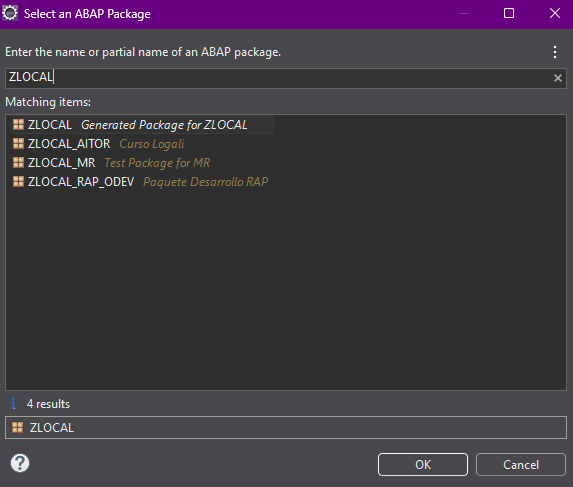Confirm selection with OK button

coord(423,464)
